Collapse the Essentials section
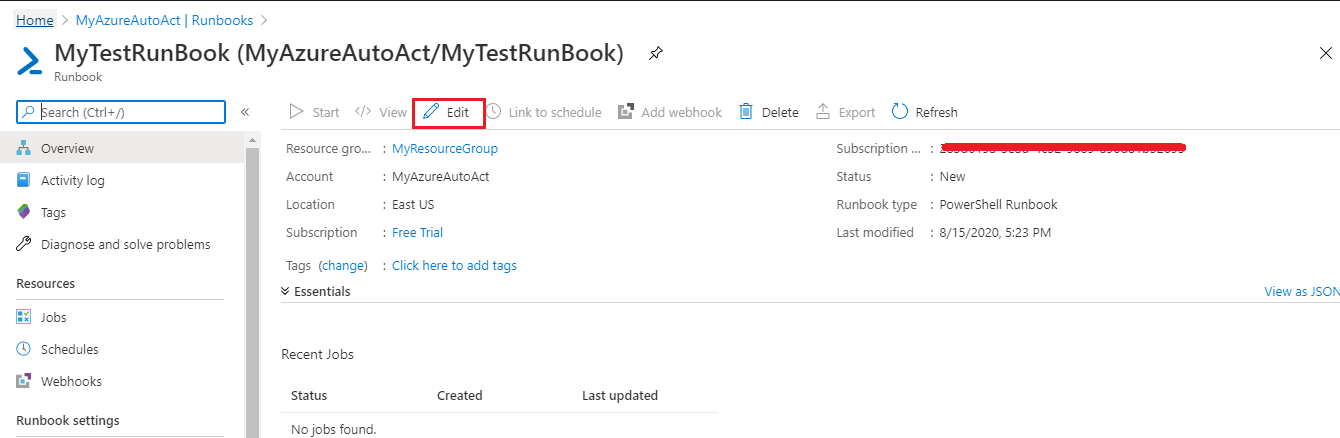The image size is (1340, 438). click(x=286, y=291)
